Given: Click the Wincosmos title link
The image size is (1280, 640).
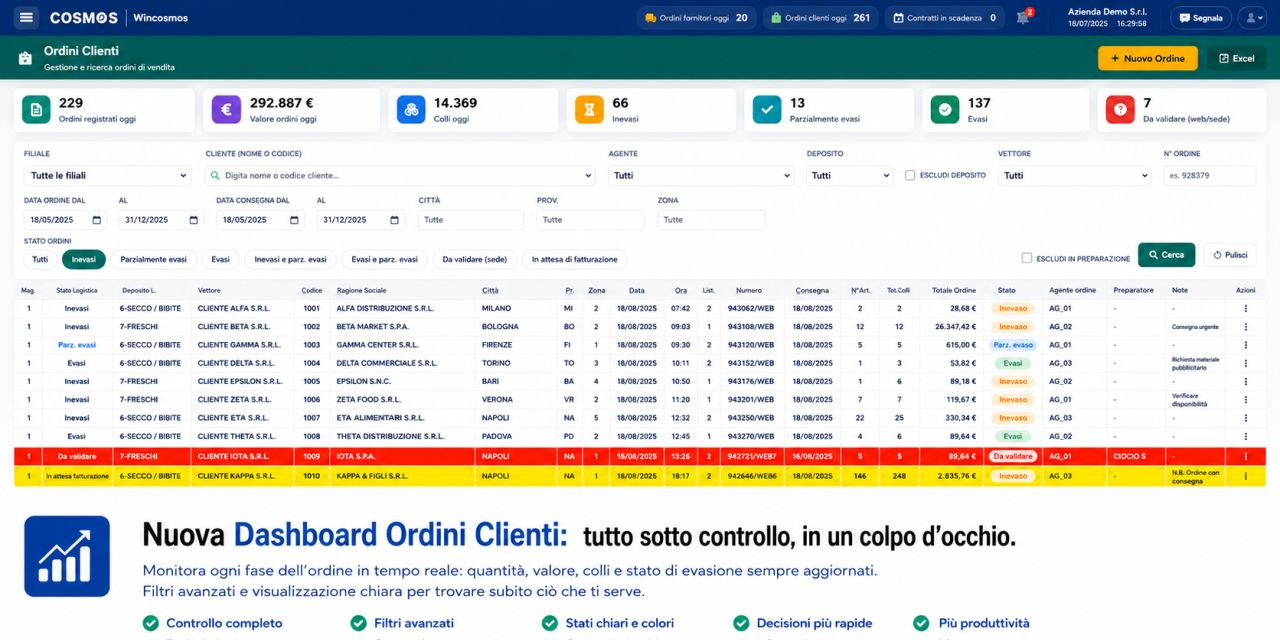Looking at the screenshot, I should coord(160,18).
